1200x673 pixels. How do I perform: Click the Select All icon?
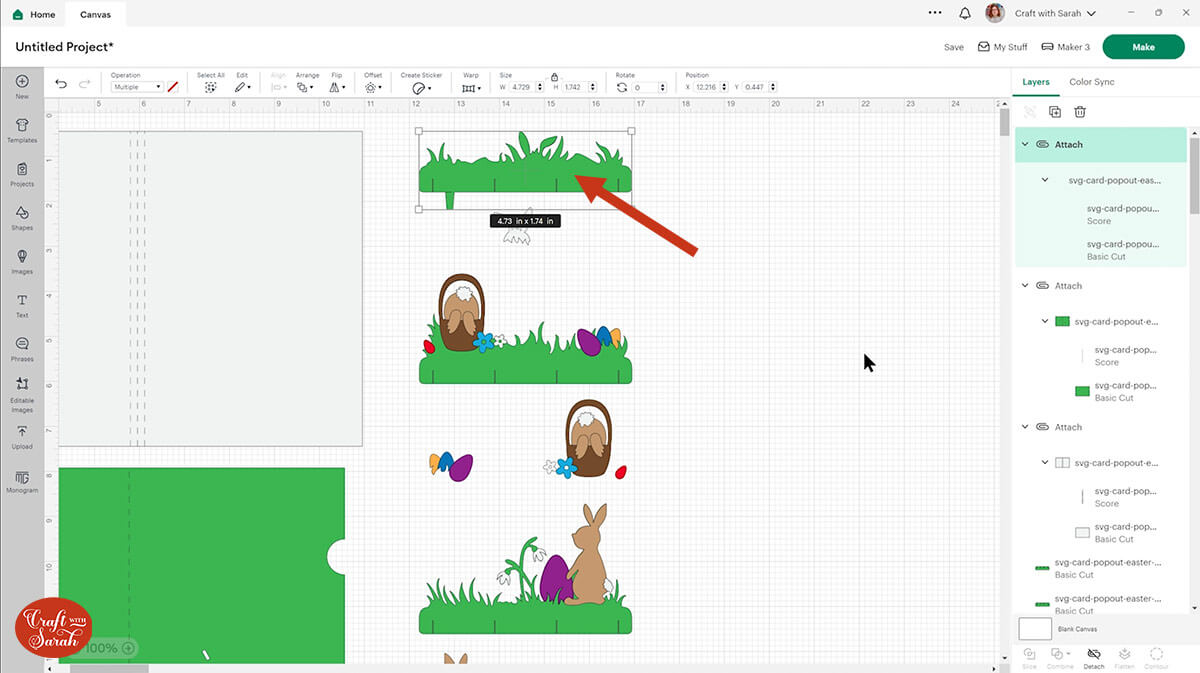[x=211, y=87]
